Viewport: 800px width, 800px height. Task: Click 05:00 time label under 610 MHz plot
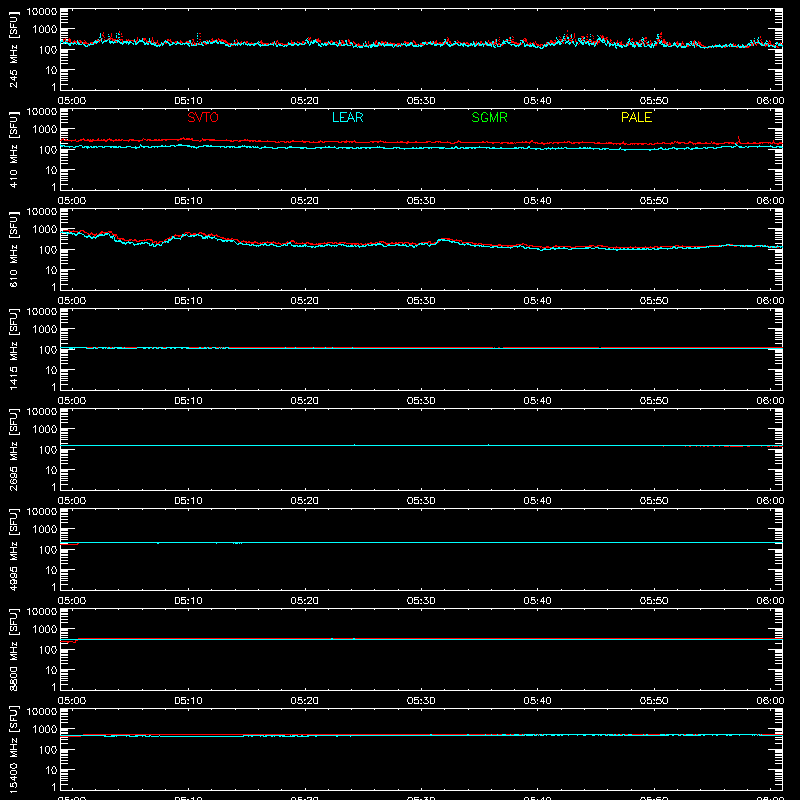(72, 301)
